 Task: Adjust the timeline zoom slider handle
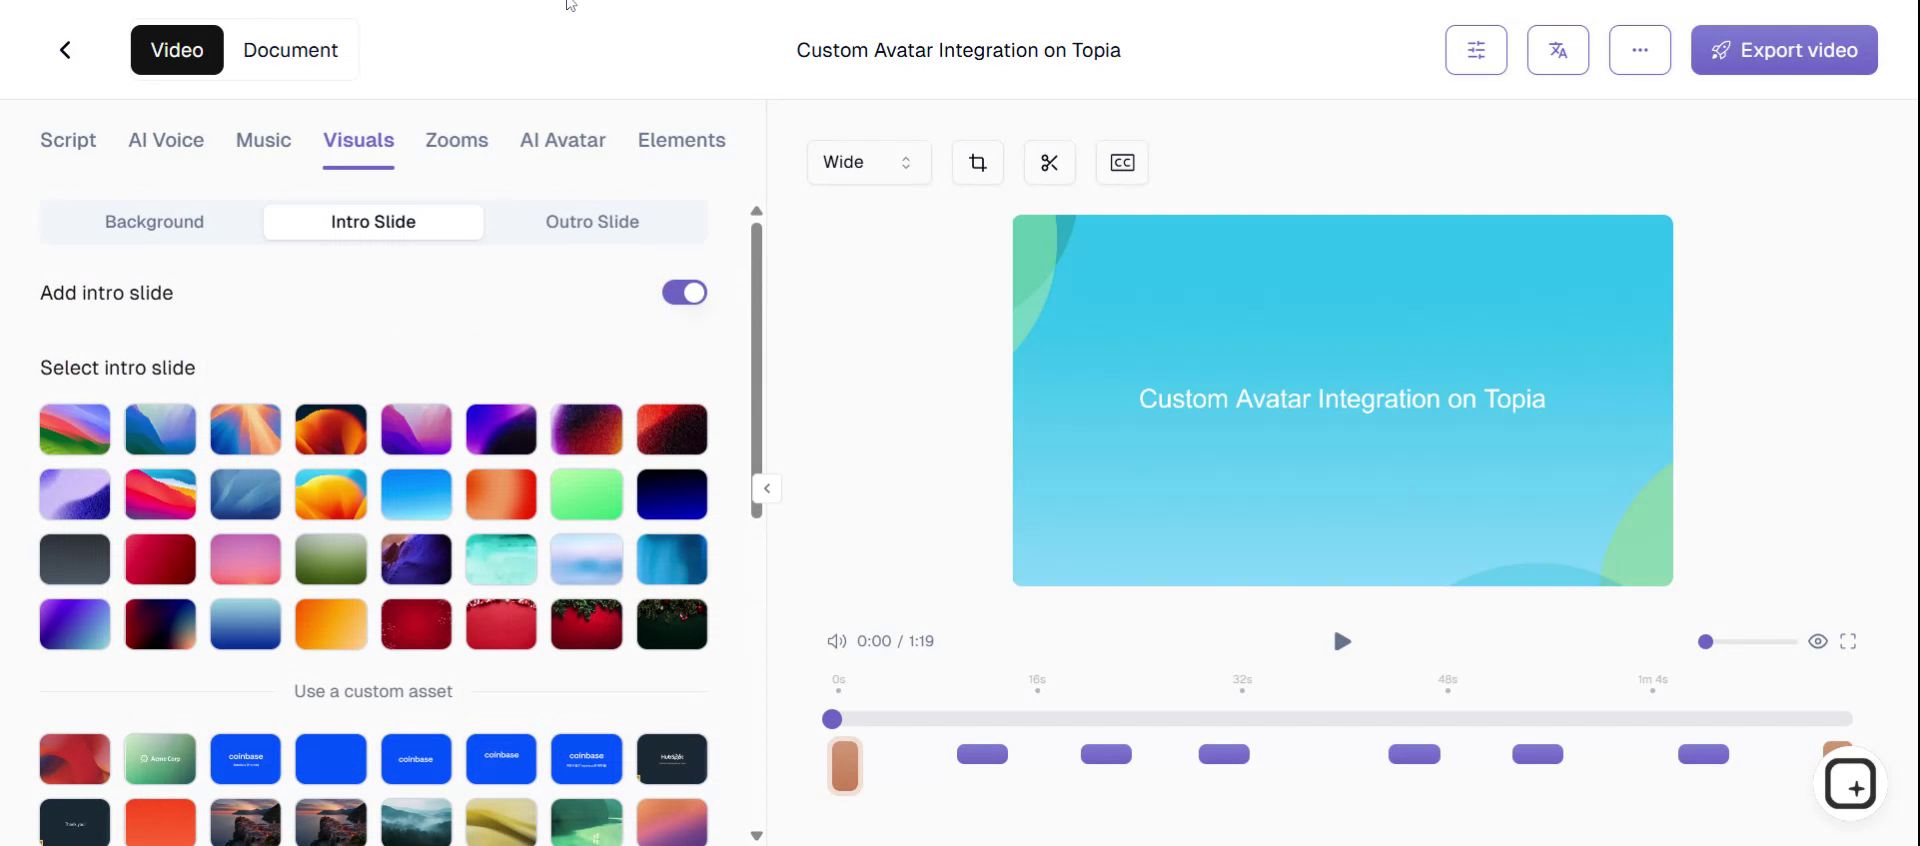click(x=1706, y=641)
